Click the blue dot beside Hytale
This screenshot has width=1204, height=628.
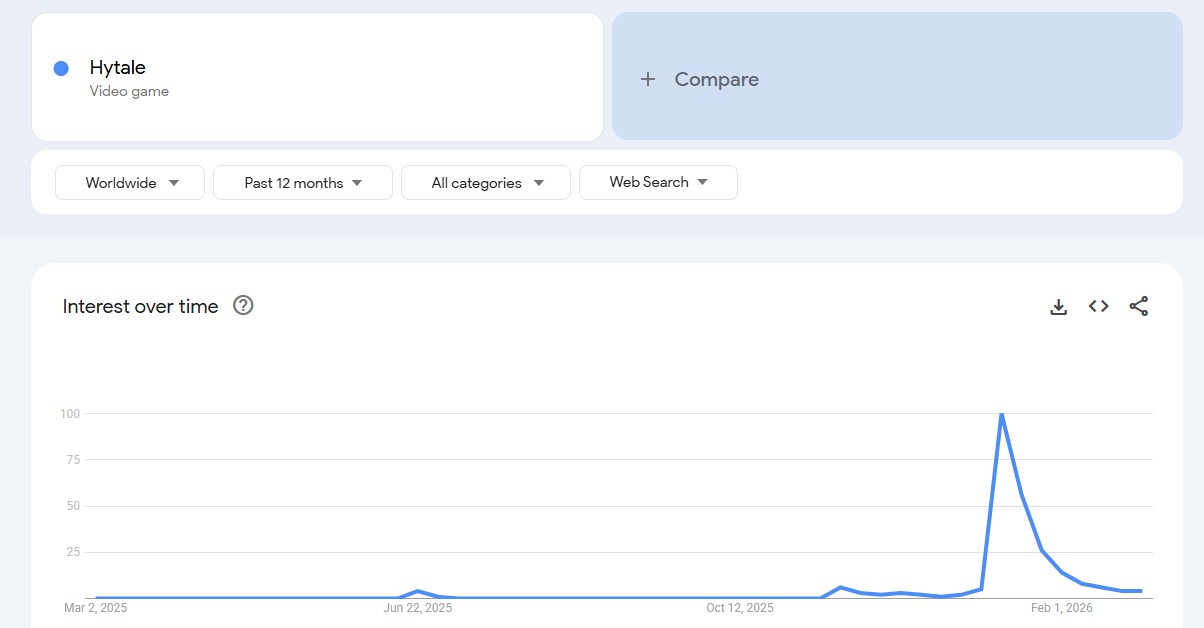(61, 68)
